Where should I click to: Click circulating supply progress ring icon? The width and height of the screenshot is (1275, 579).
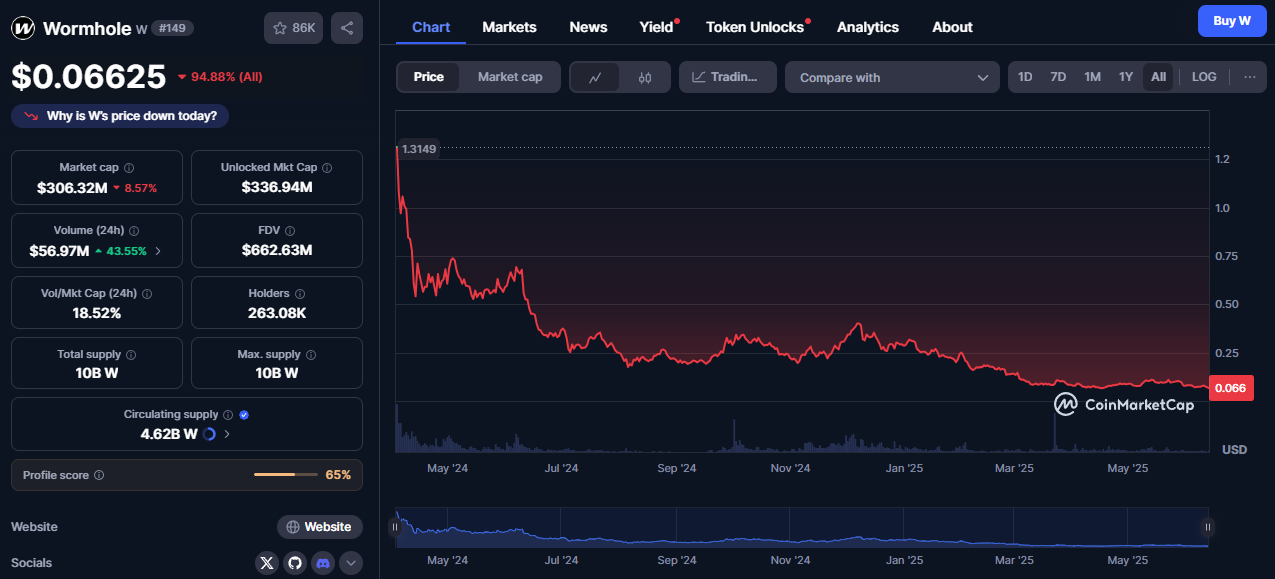209,434
